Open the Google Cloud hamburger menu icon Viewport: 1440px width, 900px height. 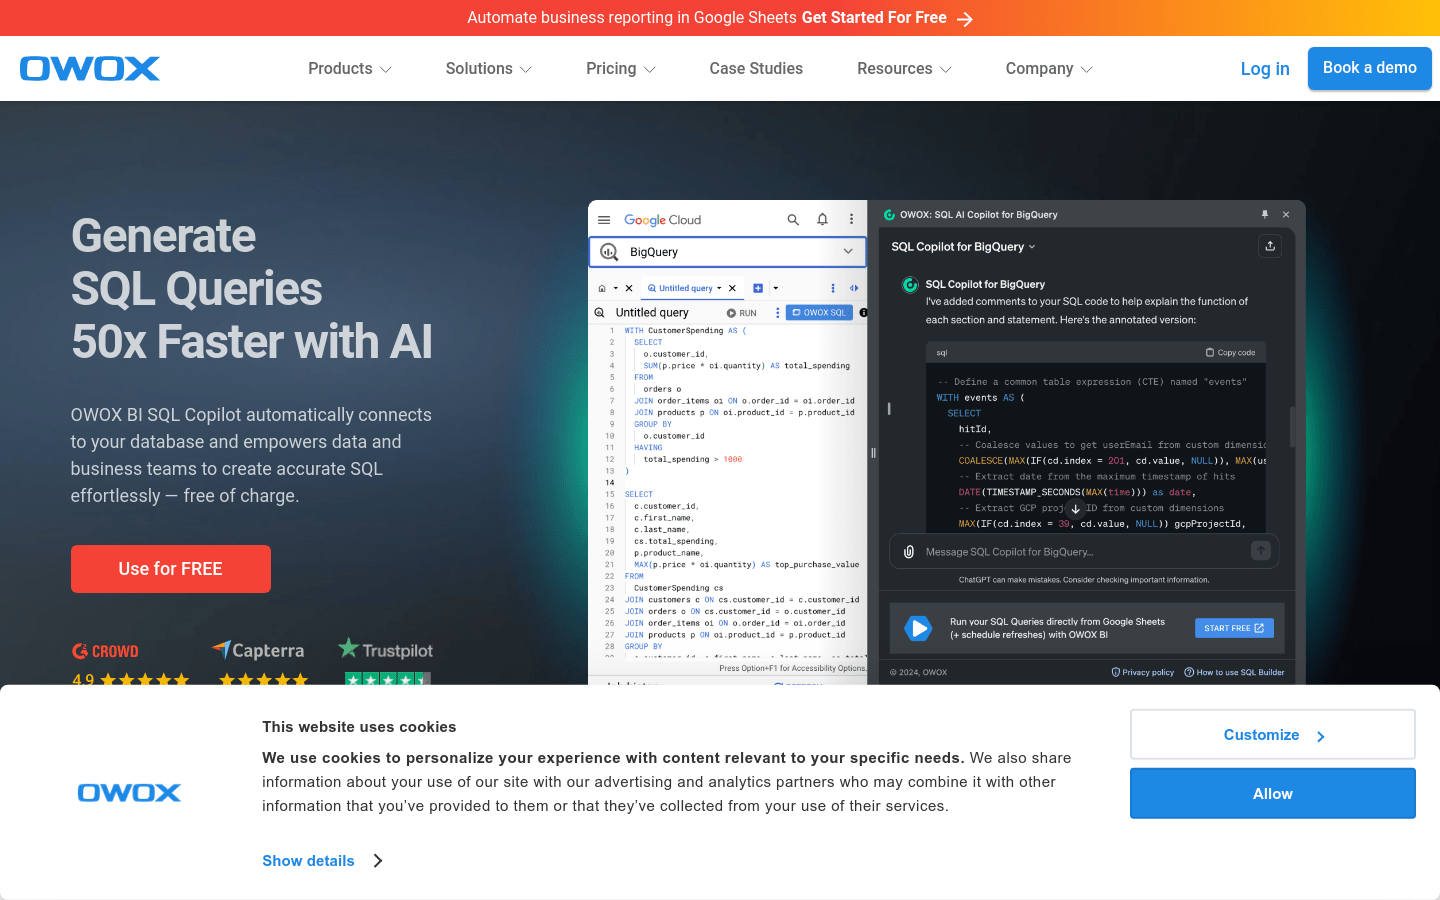tap(604, 220)
